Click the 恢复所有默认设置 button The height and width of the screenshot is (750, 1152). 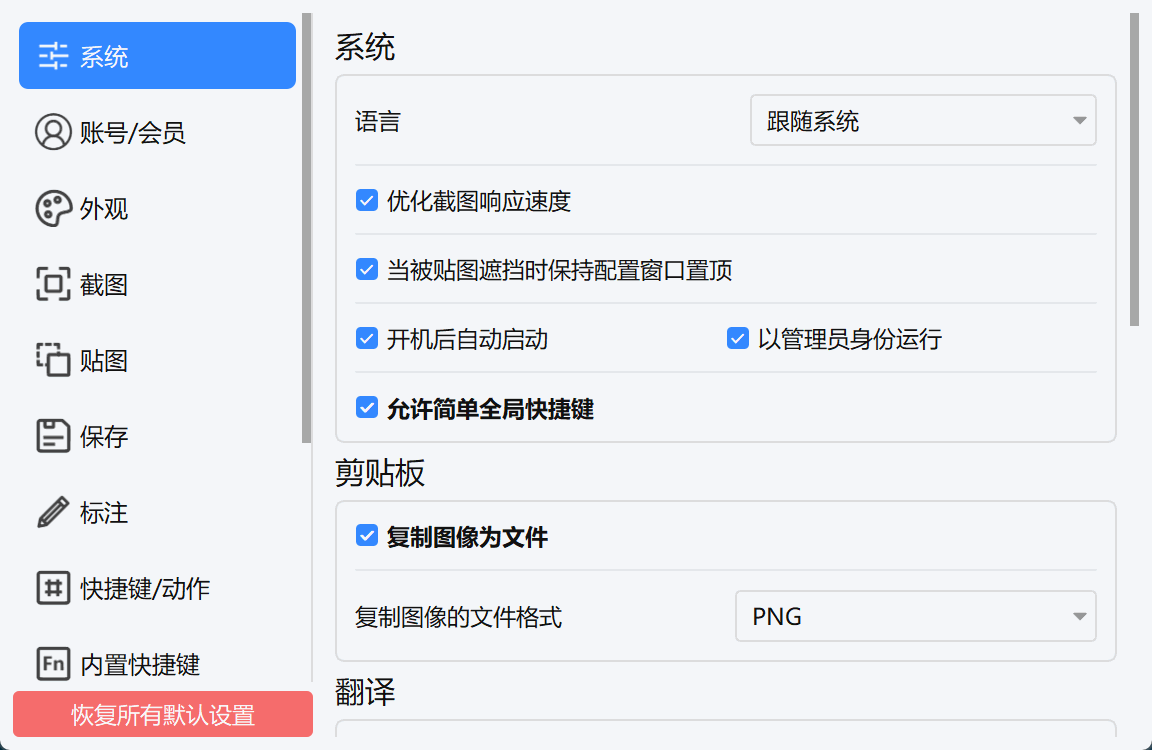pos(163,715)
